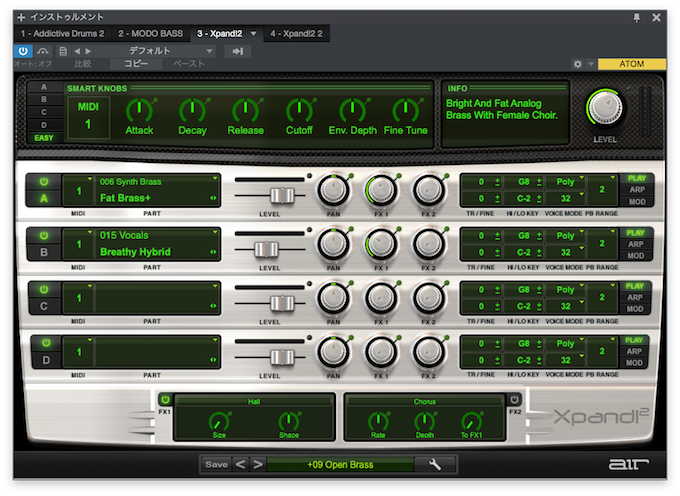Screen dimensions: 680x496
Task: Click part B FX 2 send knob
Action: pos(428,244)
